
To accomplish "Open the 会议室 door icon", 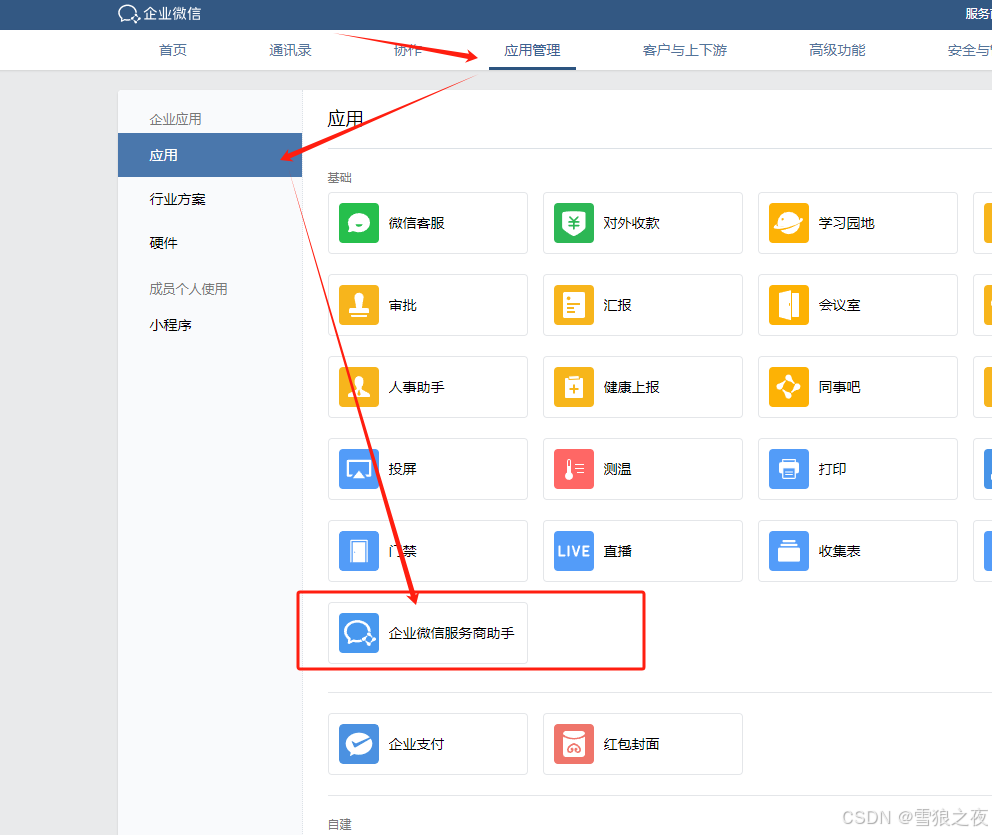I will point(789,305).
